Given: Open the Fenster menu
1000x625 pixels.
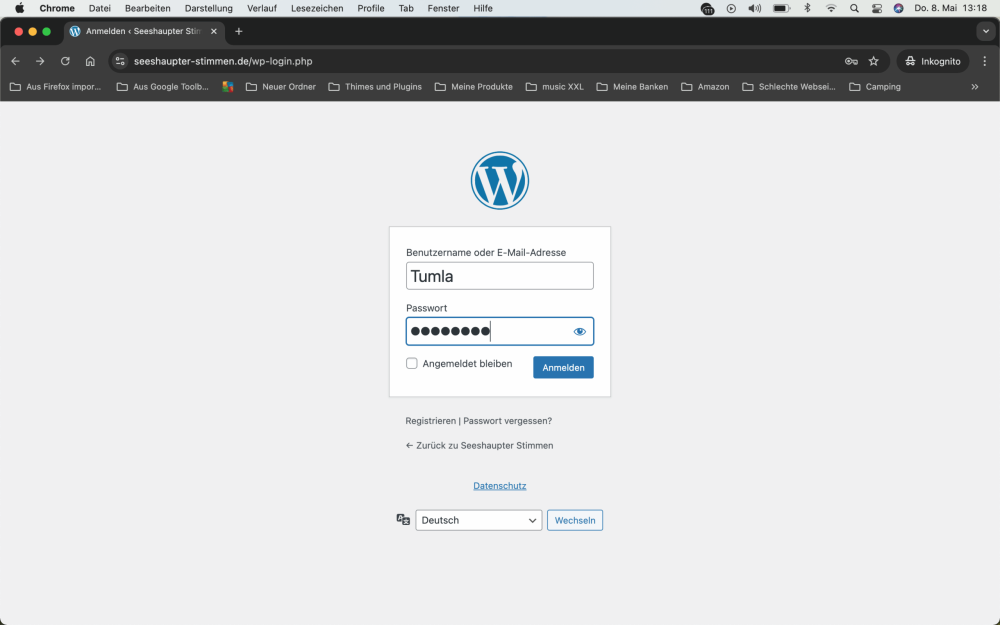Looking at the screenshot, I should [x=443, y=8].
